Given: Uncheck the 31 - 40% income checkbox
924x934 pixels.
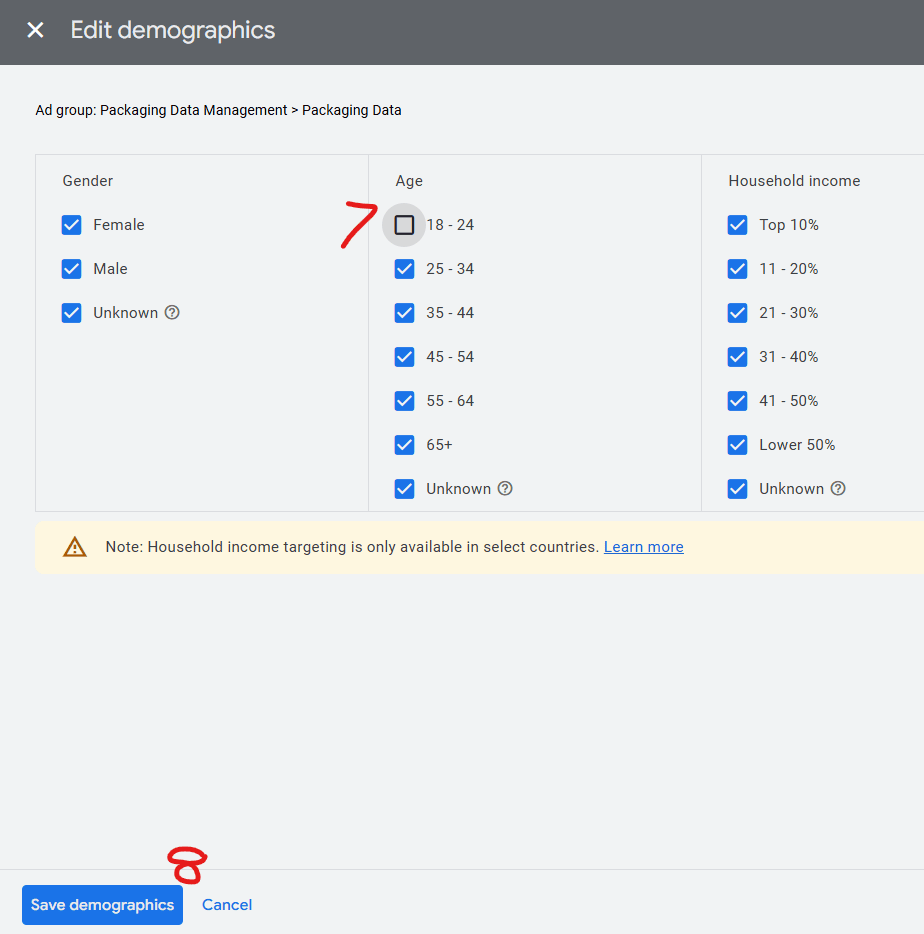Looking at the screenshot, I should (x=738, y=357).
